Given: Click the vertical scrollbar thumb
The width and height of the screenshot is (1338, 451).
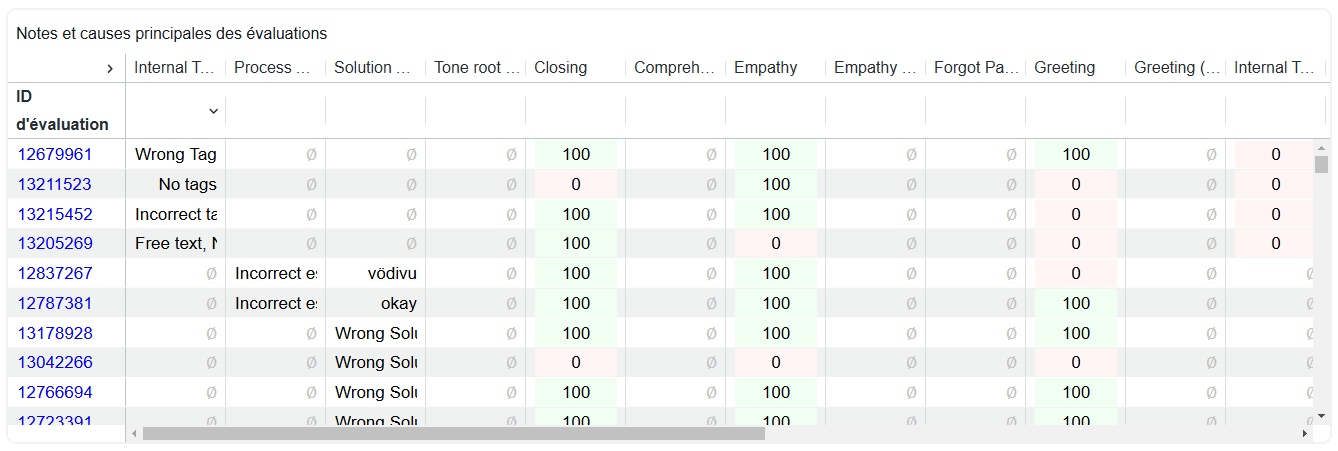Looking at the screenshot, I should (1321, 165).
